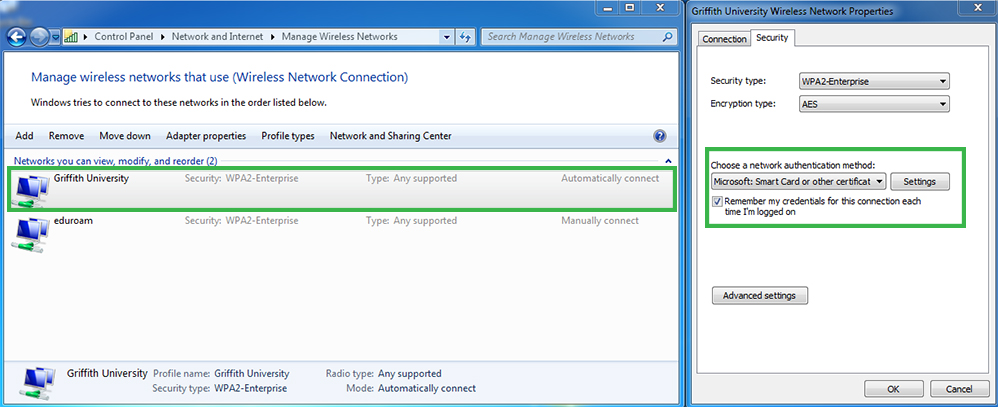Open address bar history dropdown
The image size is (998, 407).
[447, 37]
